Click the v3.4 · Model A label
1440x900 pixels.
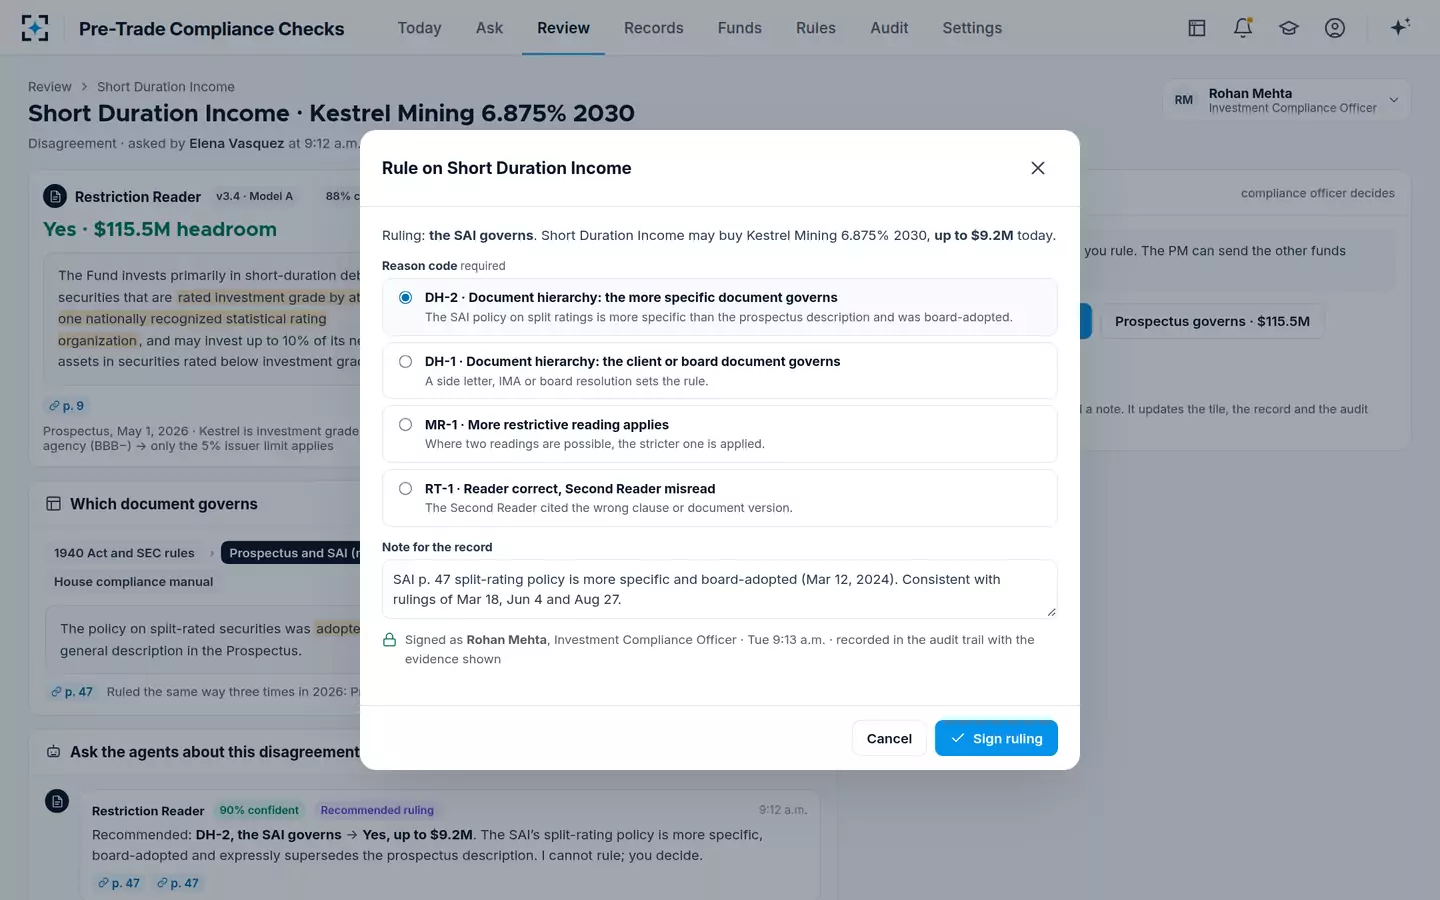[255, 196]
